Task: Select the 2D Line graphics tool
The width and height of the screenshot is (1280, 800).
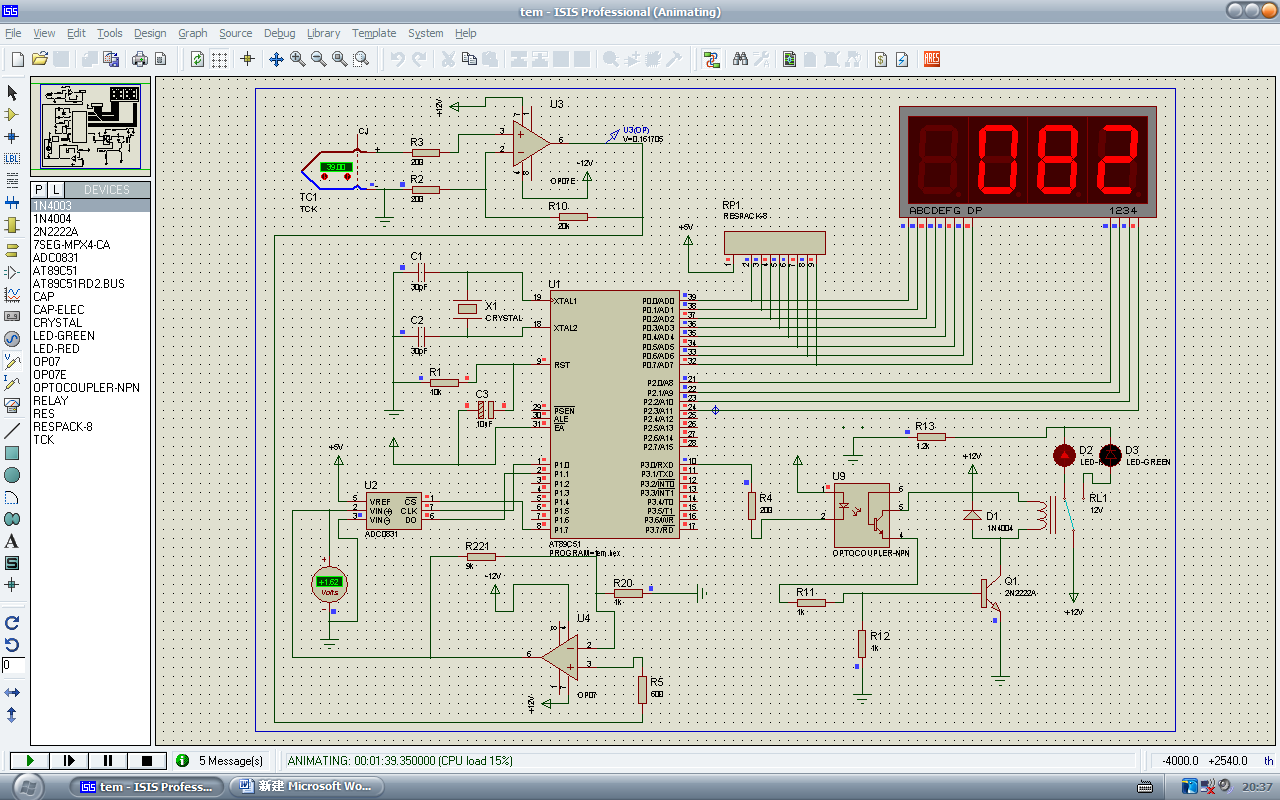Action: (x=12, y=431)
